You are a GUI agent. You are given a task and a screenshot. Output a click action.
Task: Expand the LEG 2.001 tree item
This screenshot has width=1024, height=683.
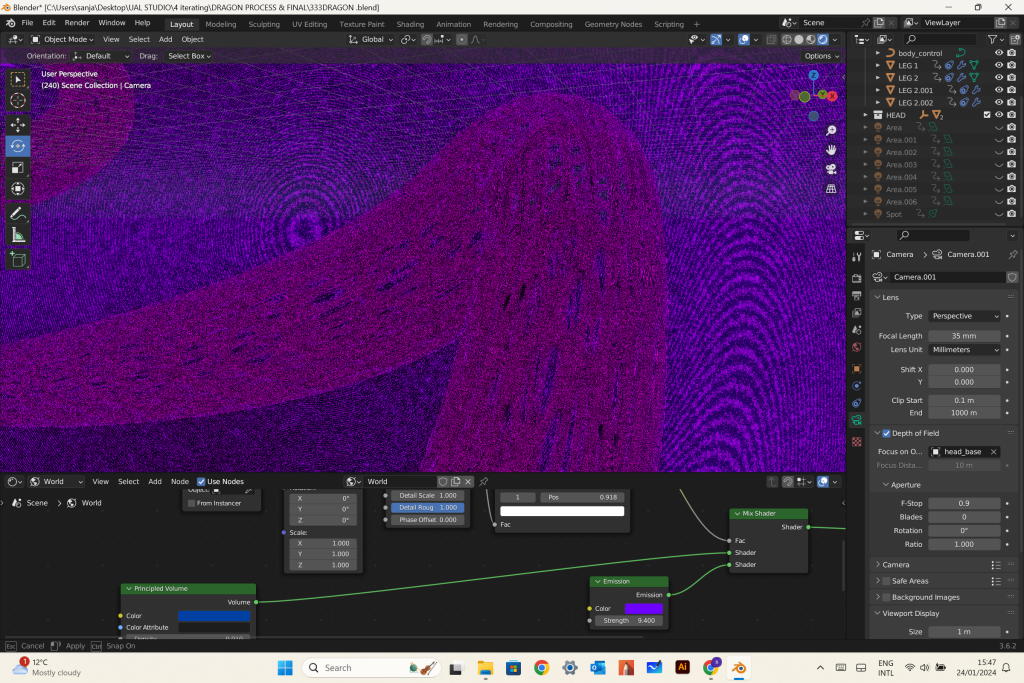click(878, 90)
